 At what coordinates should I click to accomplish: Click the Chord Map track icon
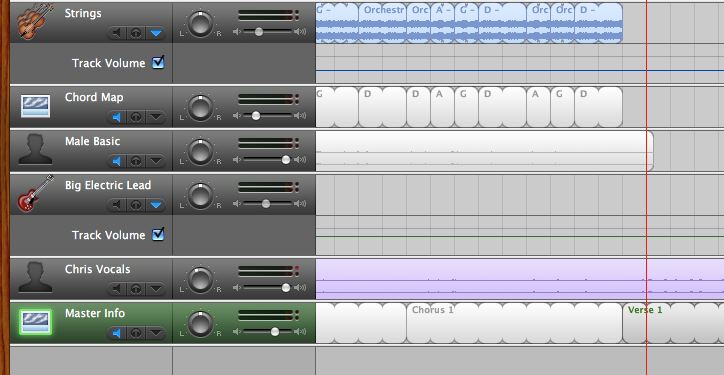[36, 107]
